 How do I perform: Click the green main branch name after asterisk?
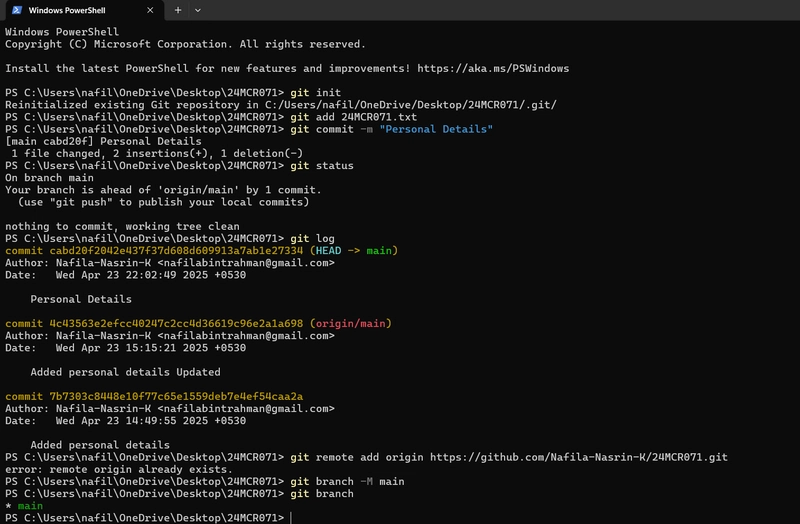(30, 506)
